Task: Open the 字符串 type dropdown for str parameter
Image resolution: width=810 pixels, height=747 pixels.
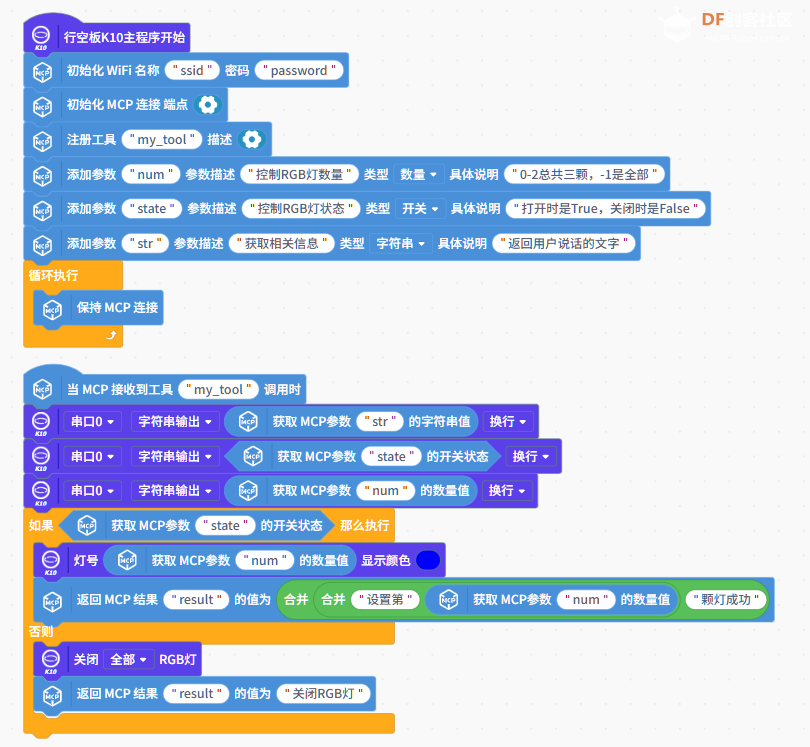Action: 401,243
